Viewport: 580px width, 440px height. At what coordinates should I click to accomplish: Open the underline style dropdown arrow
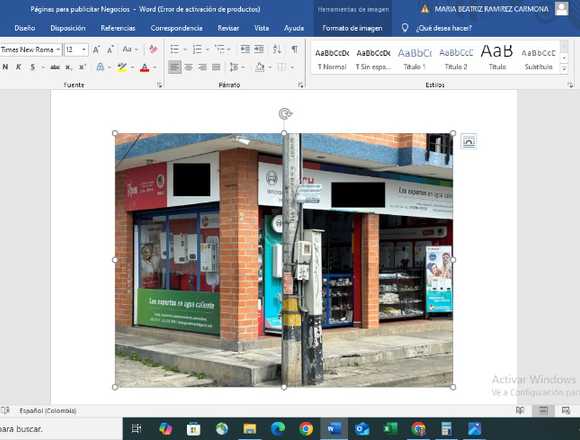[43, 67]
